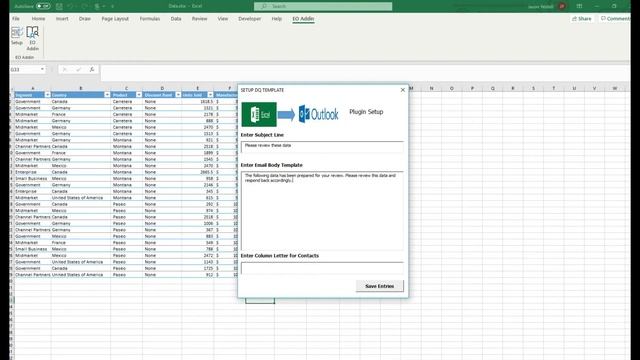Open the Segment column filter dropdown
640x360 pixels.
47,95
